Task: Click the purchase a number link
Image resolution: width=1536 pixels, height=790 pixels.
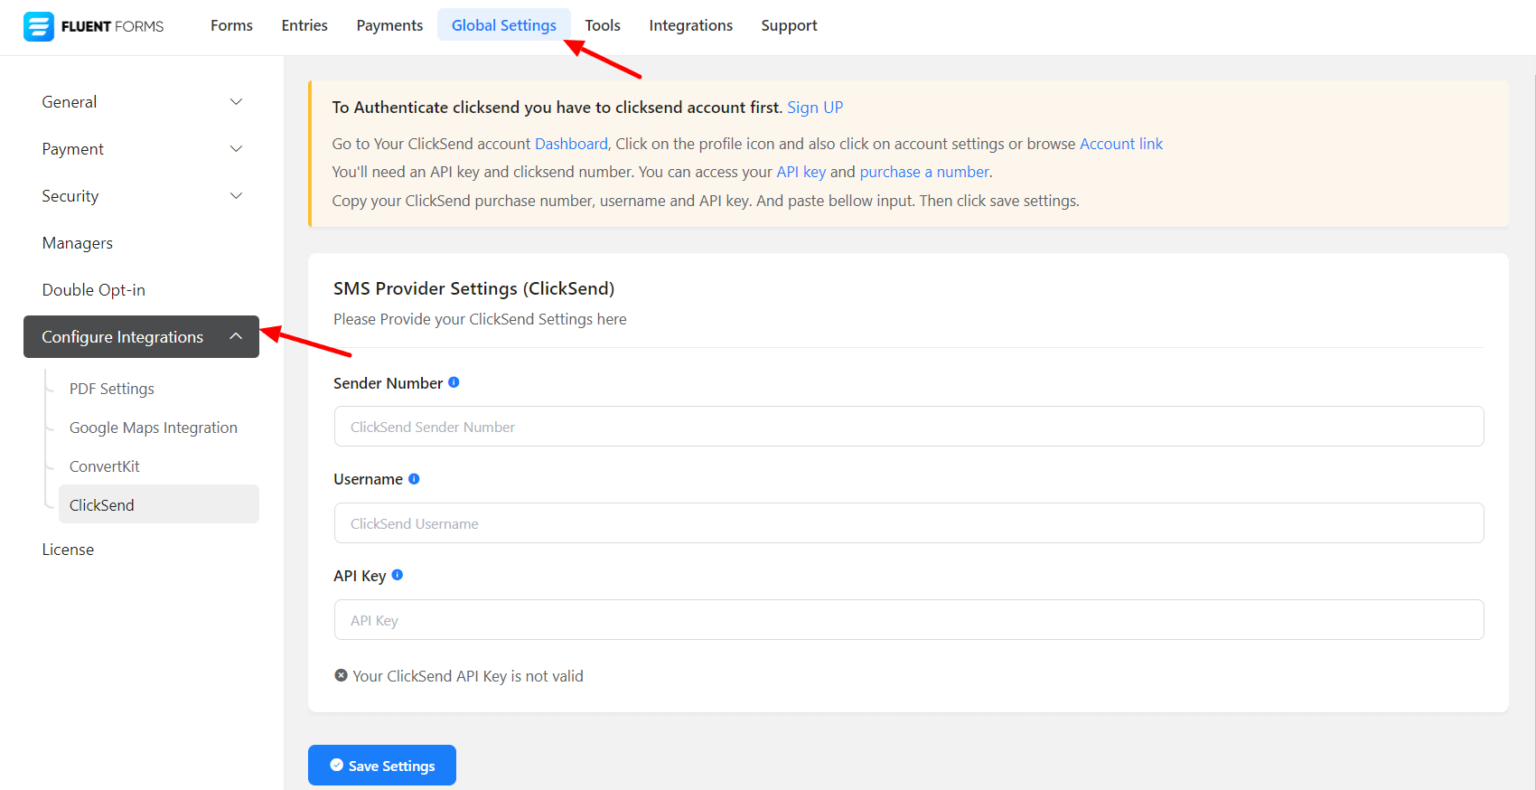Action: (x=924, y=172)
